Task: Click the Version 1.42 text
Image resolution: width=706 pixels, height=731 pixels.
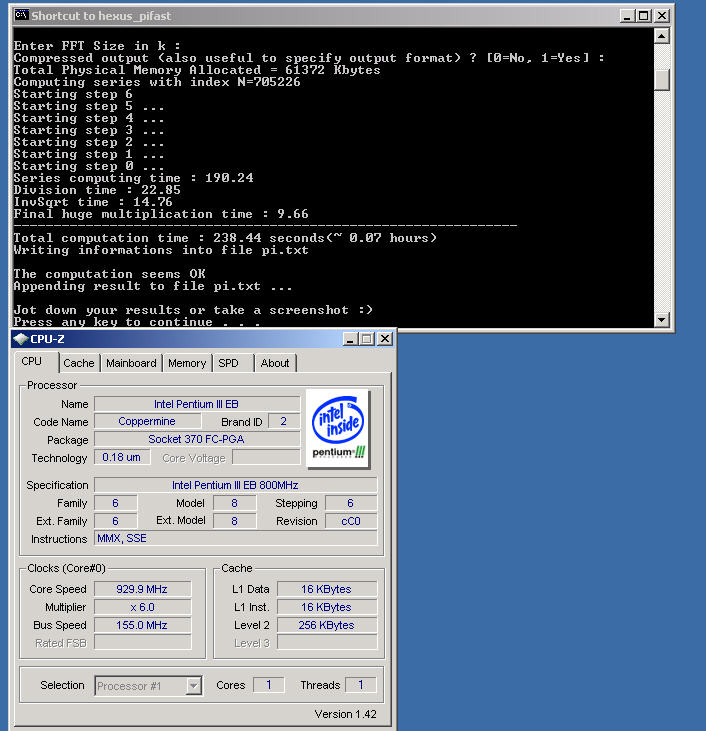Action: point(346,714)
